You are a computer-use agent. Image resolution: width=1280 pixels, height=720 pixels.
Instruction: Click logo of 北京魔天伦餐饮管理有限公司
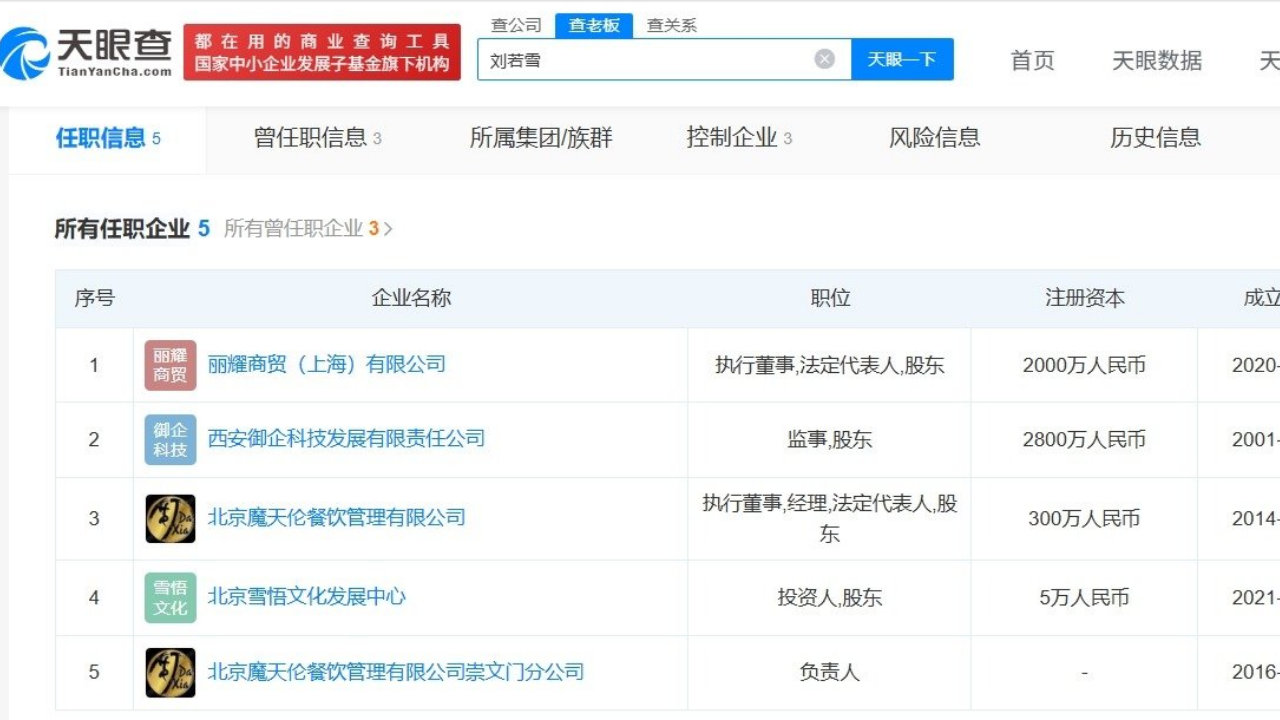tap(170, 518)
